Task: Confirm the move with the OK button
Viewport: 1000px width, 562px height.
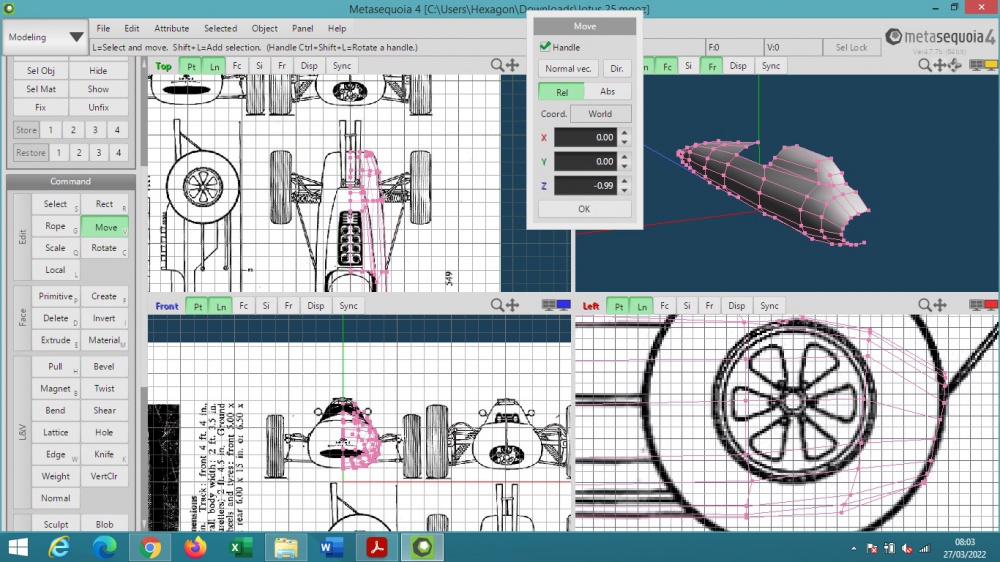Action: tap(584, 209)
